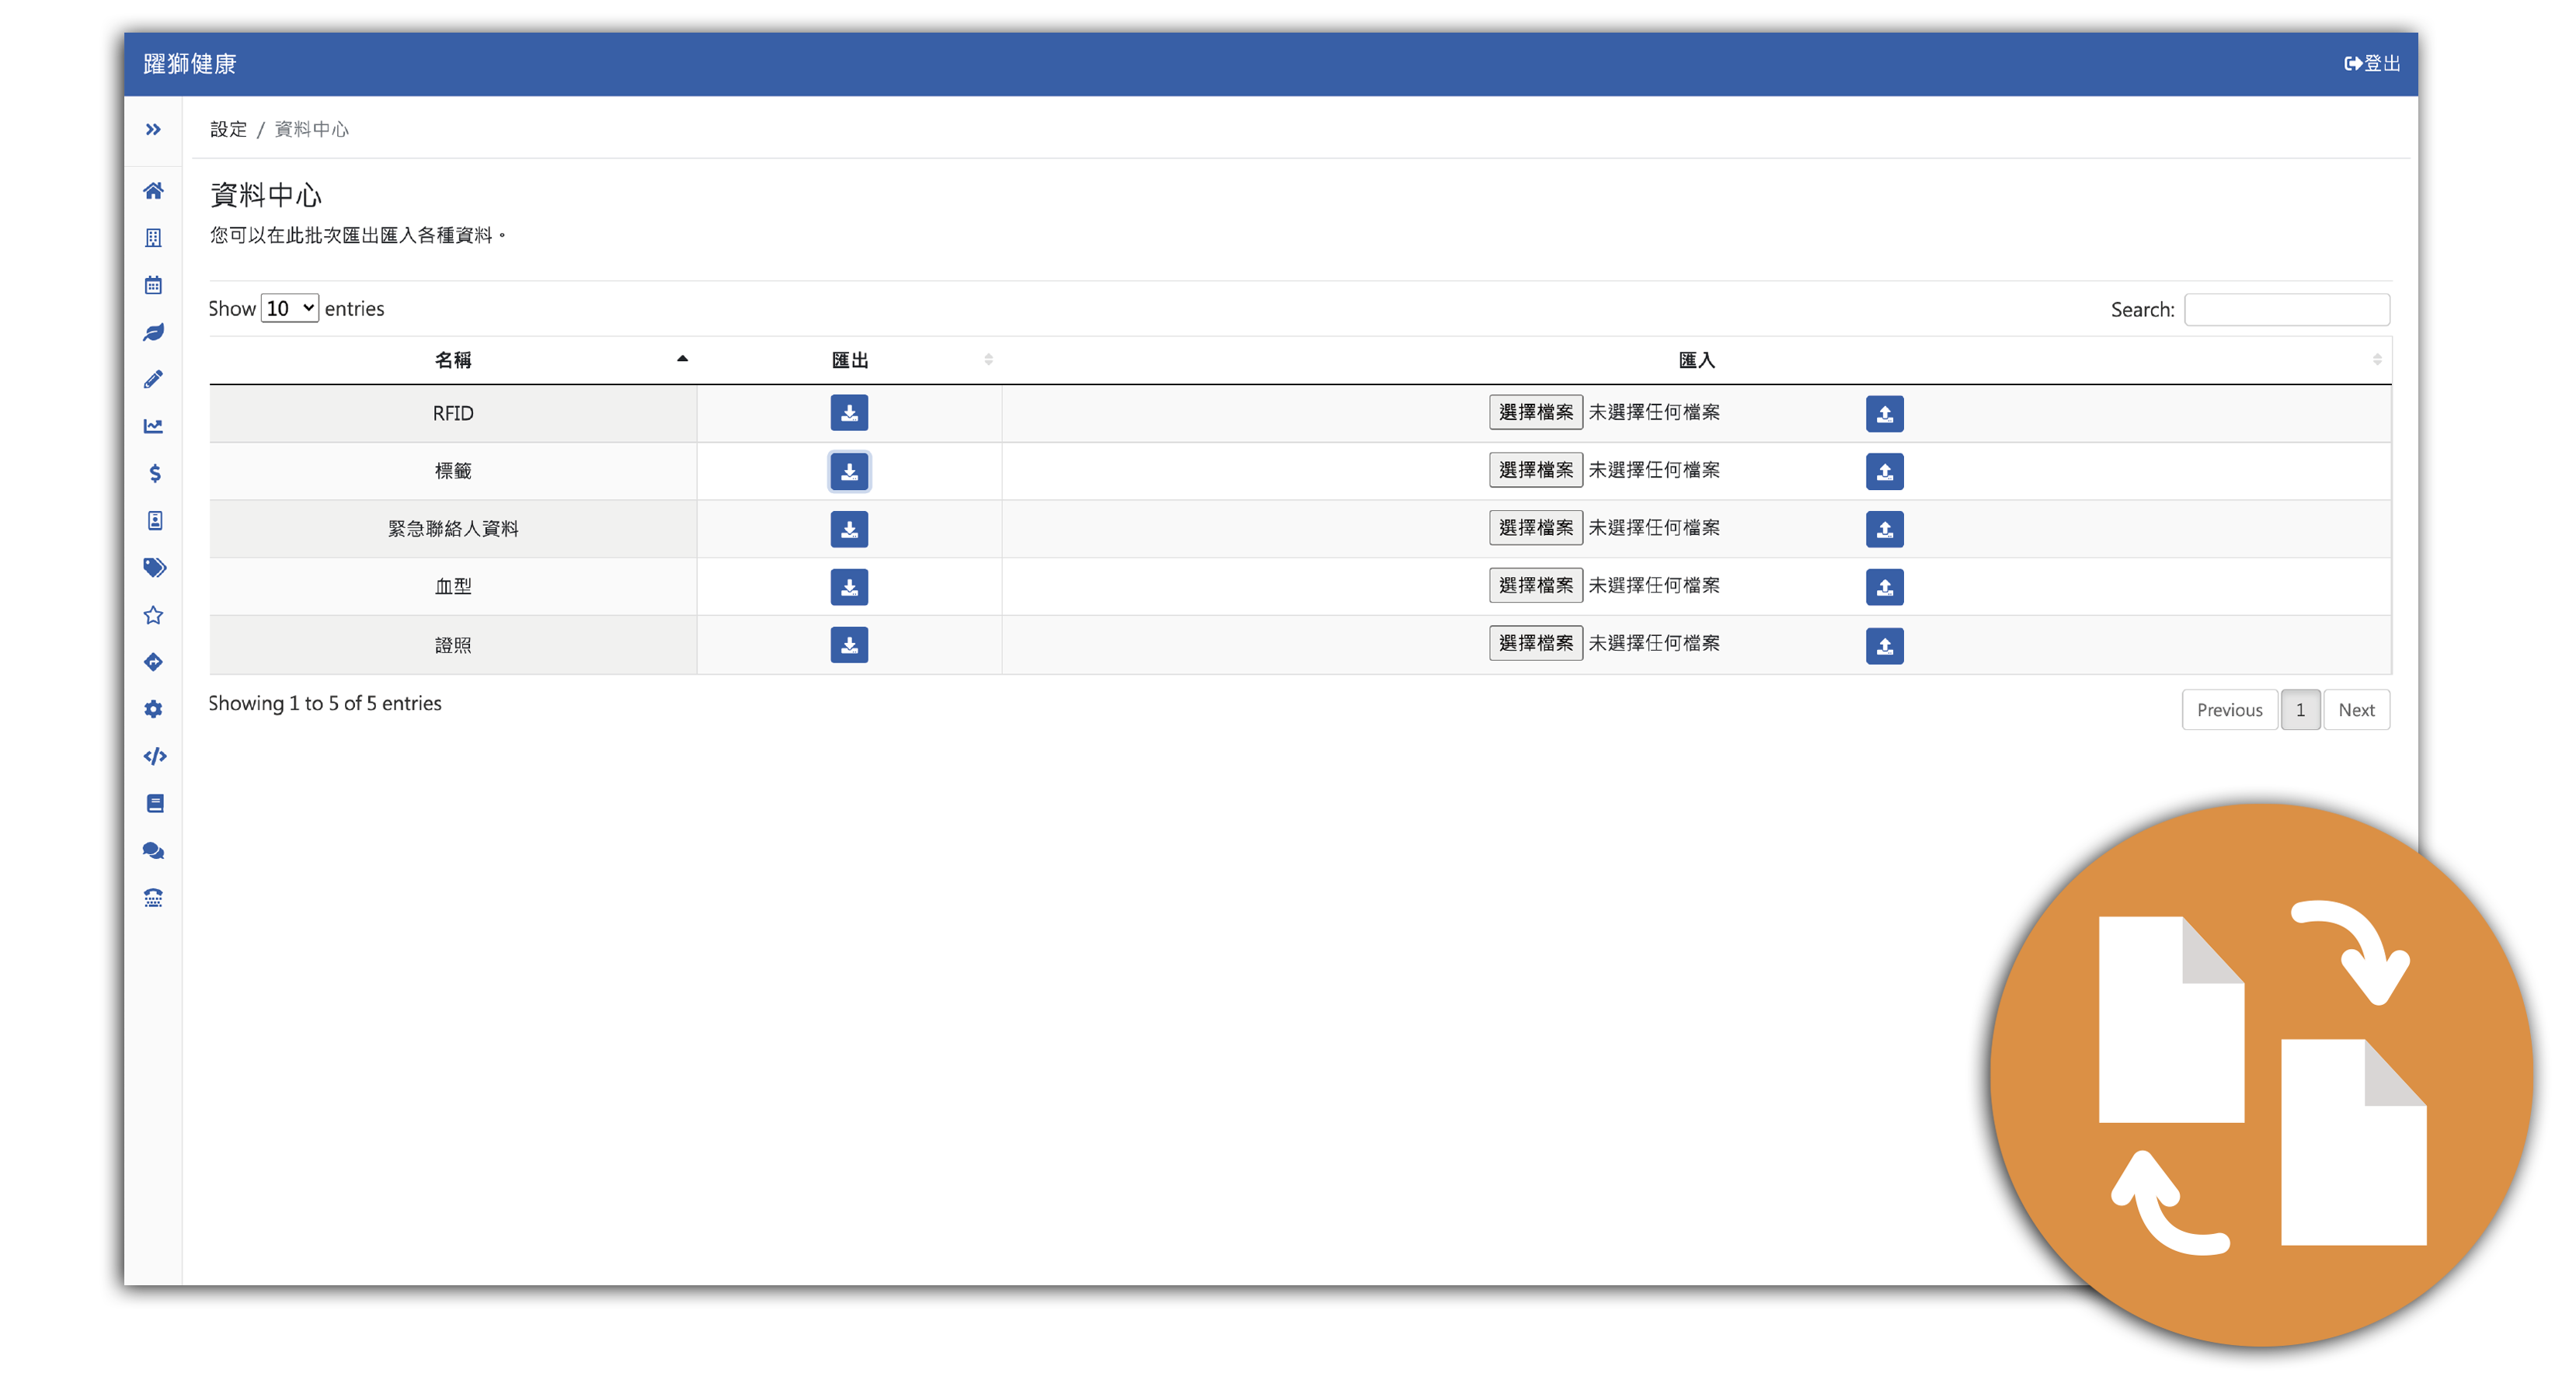Navigate to next page via Next button
This screenshot has height=1373, width=2576.
pos(2356,711)
